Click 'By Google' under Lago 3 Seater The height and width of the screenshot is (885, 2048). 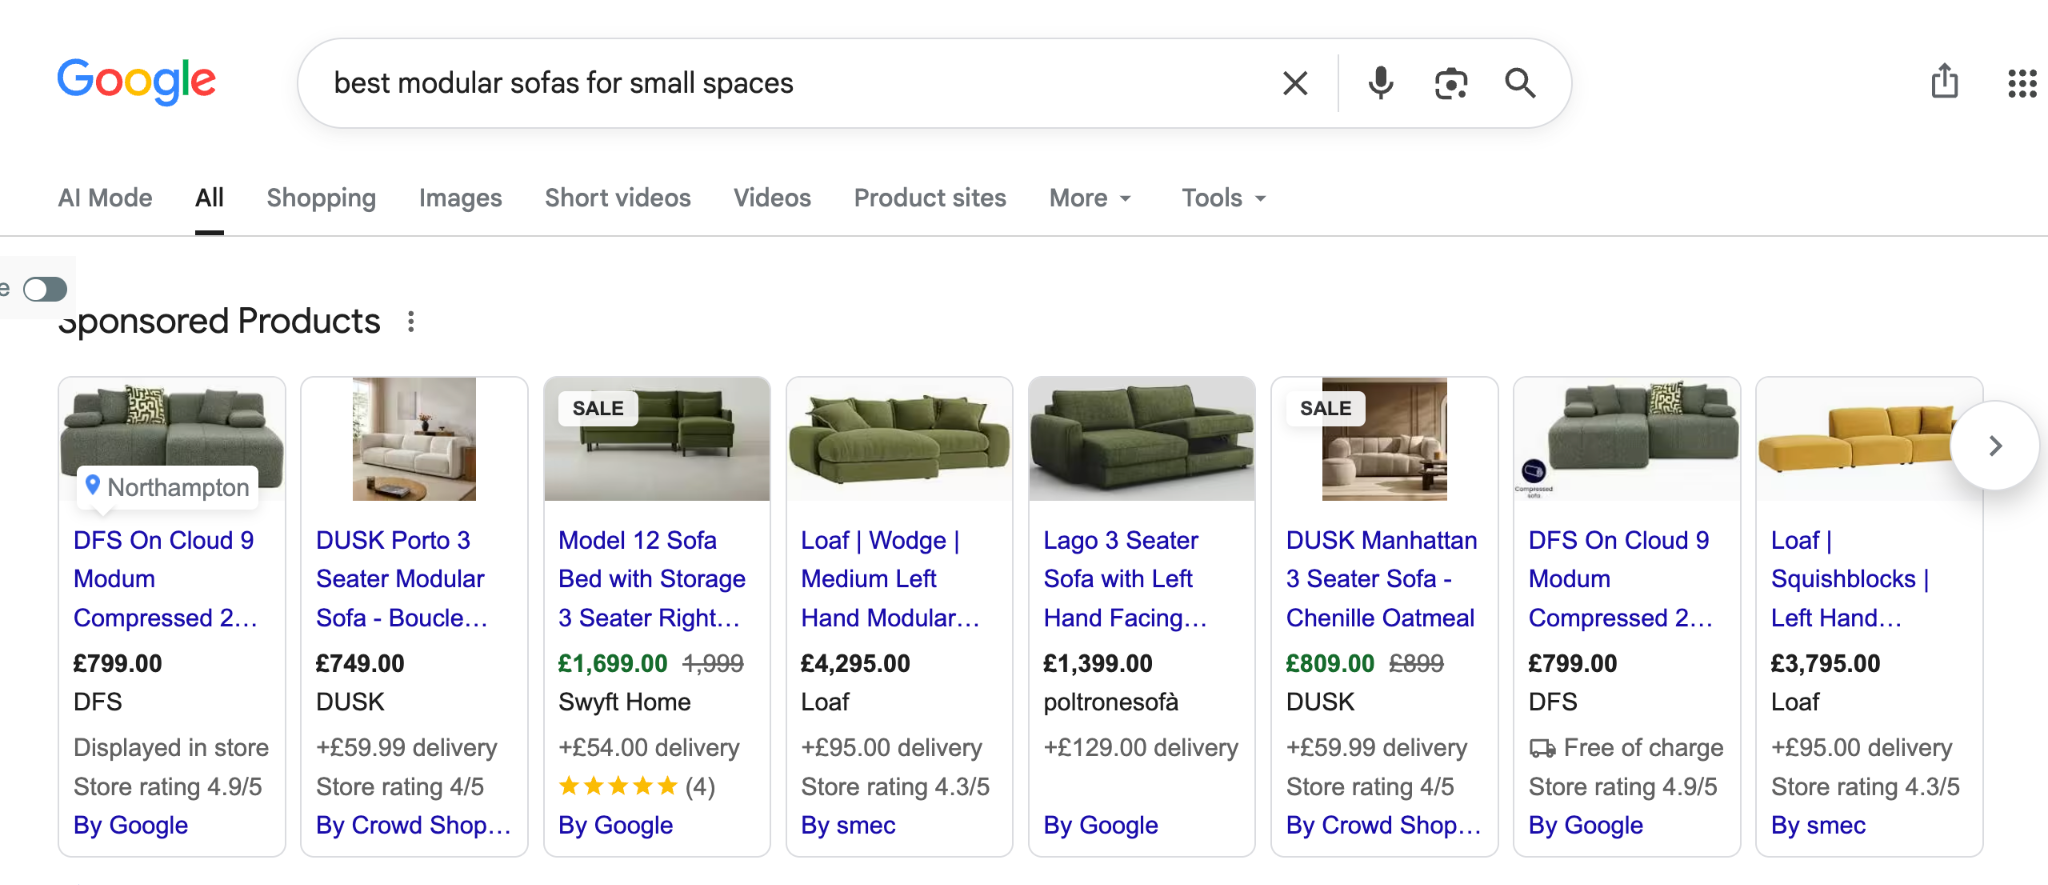pos(1101,825)
